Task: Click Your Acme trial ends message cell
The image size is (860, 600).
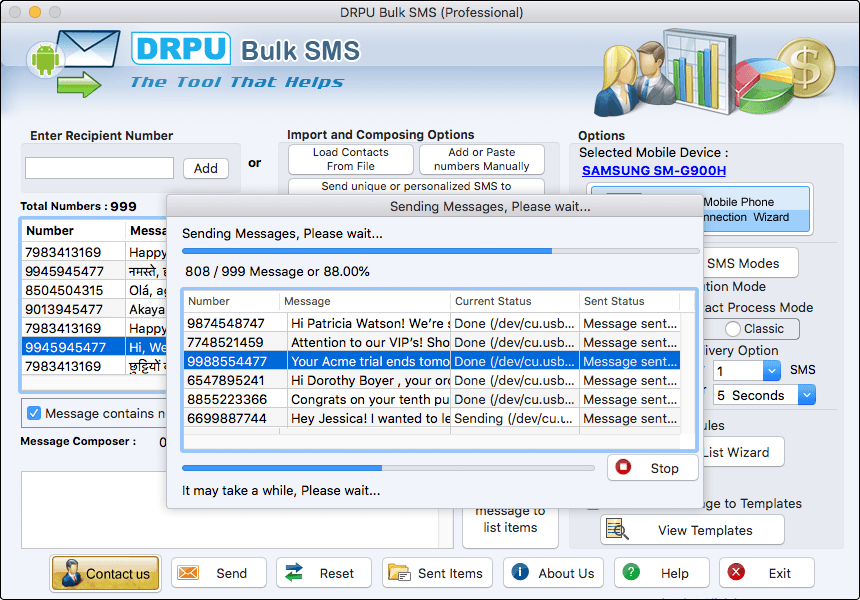Action: tap(369, 361)
